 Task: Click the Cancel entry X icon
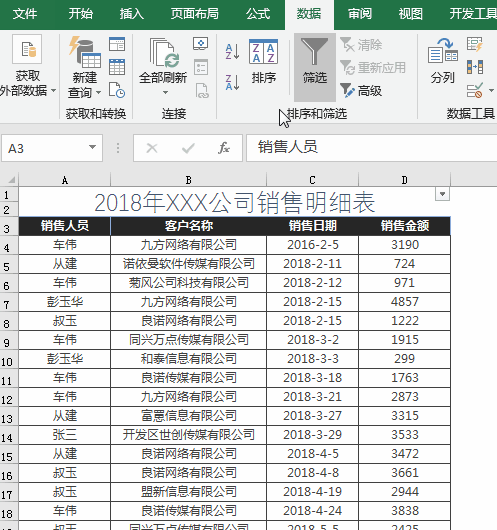tap(152, 148)
